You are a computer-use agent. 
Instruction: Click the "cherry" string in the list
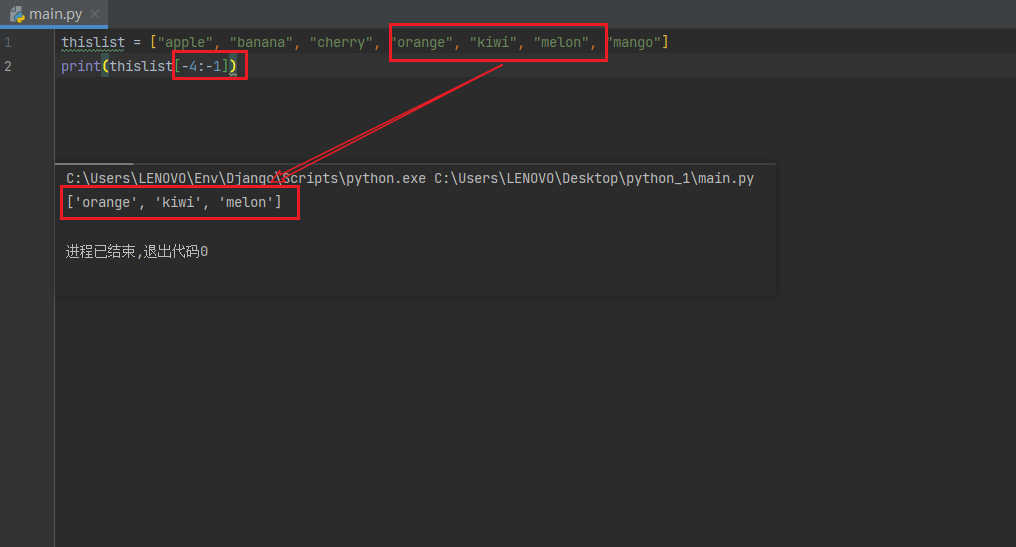[x=341, y=42]
